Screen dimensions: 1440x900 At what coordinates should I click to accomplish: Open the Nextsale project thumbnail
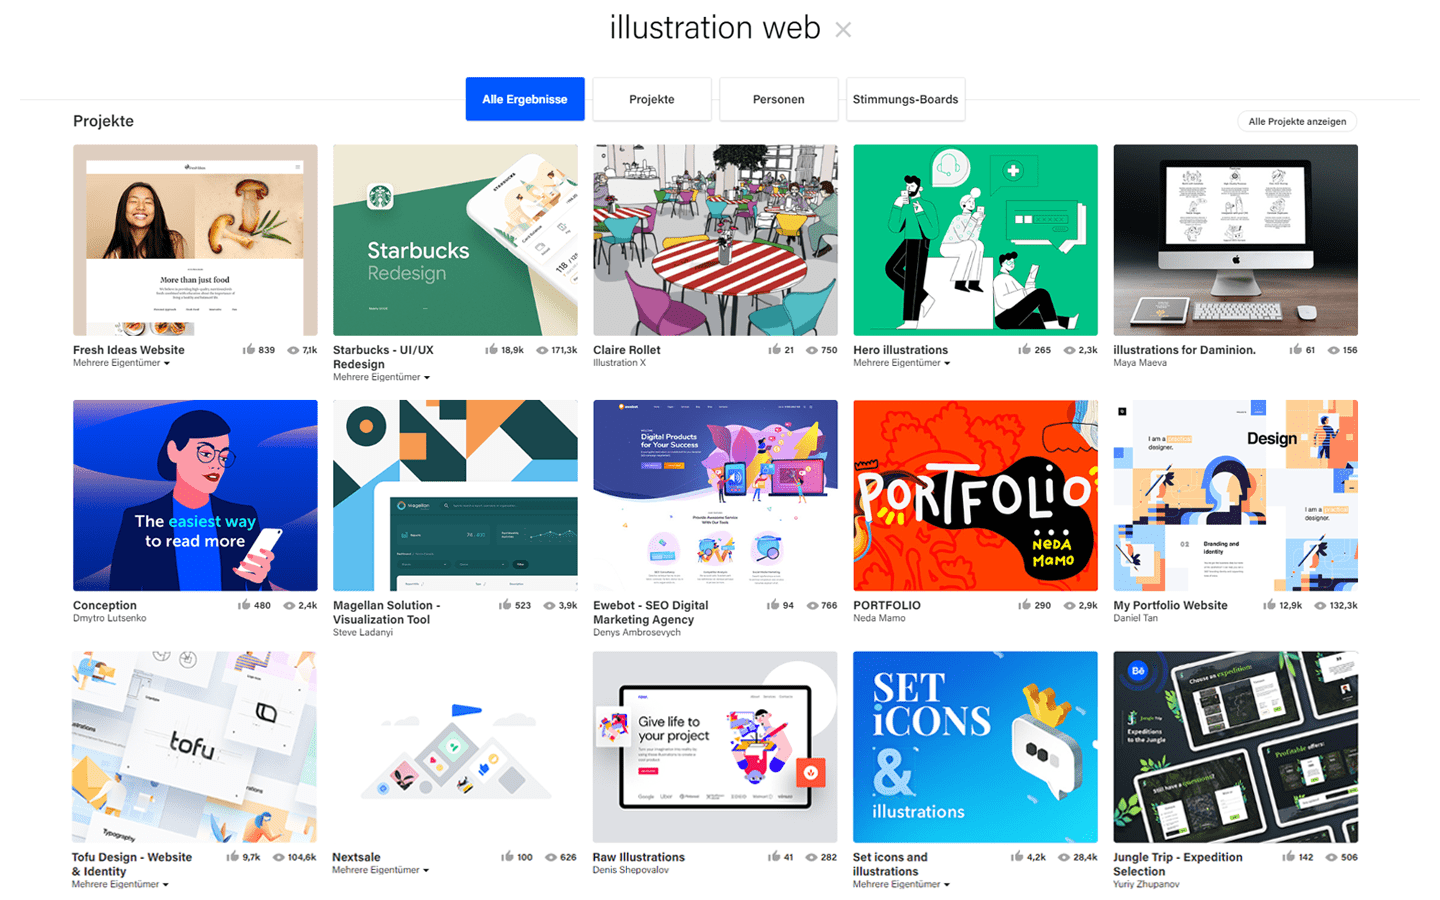pos(455,747)
